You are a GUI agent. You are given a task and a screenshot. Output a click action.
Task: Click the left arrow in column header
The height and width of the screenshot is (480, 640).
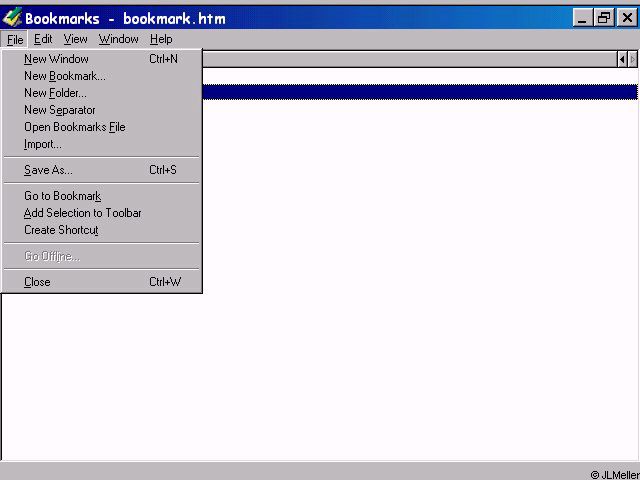pos(622,59)
